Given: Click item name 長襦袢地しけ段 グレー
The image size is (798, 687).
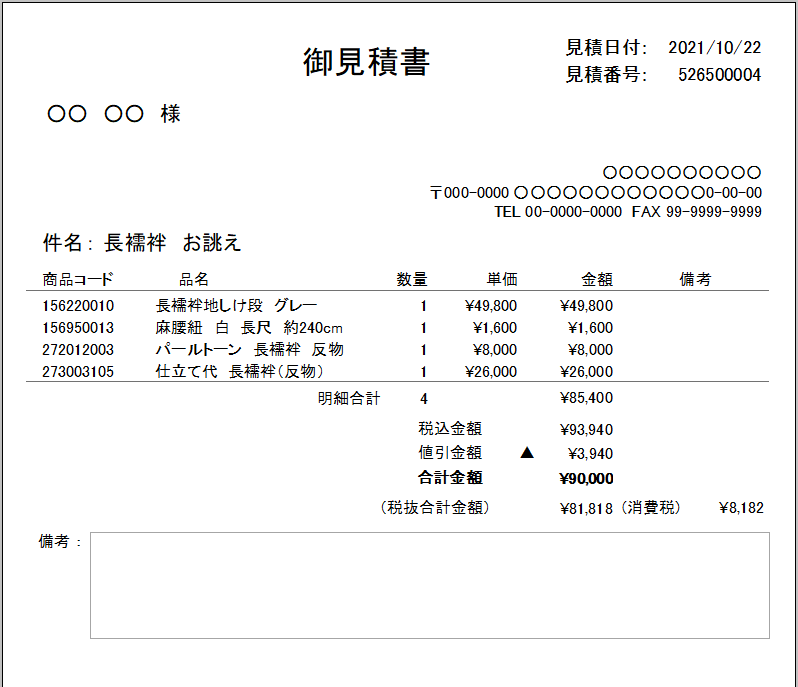Looking at the screenshot, I should pyautogui.click(x=236, y=306).
